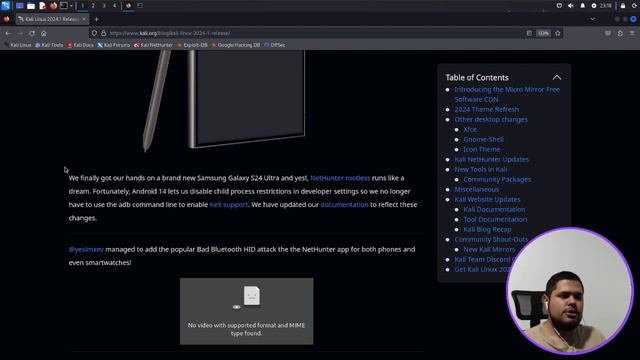Jump to Kali Website Updates section
Viewport: 640px width, 360px height.
click(x=487, y=200)
